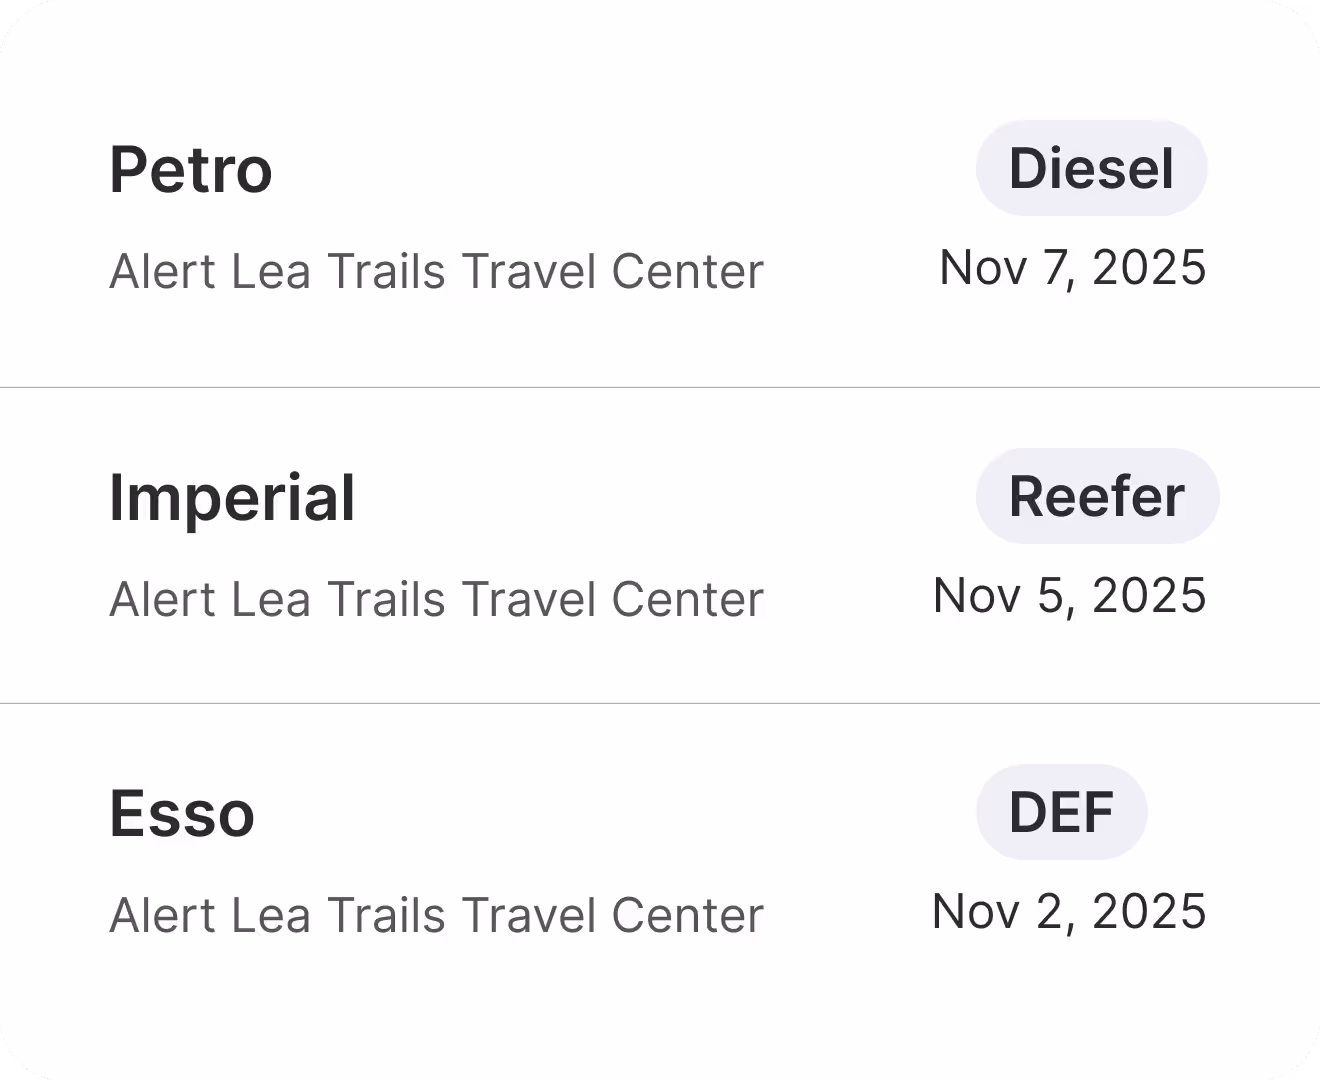Click the Esso vendor name

click(x=182, y=813)
